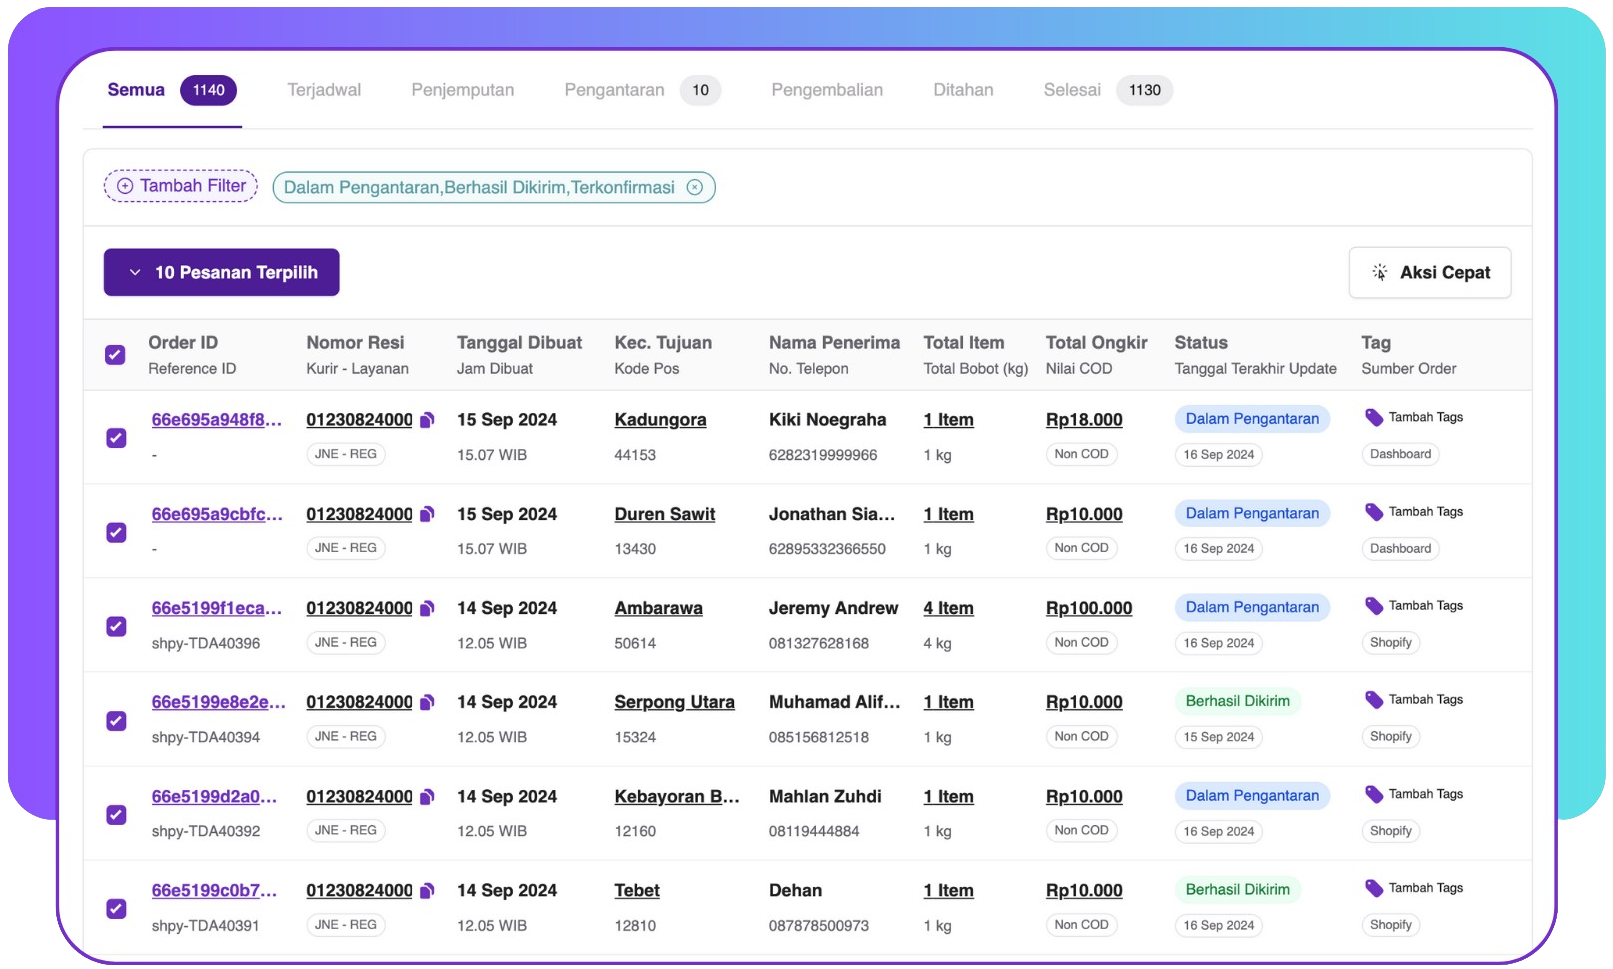Click 4 Item link in Jeremy Andrew row

tap(948, 608)
